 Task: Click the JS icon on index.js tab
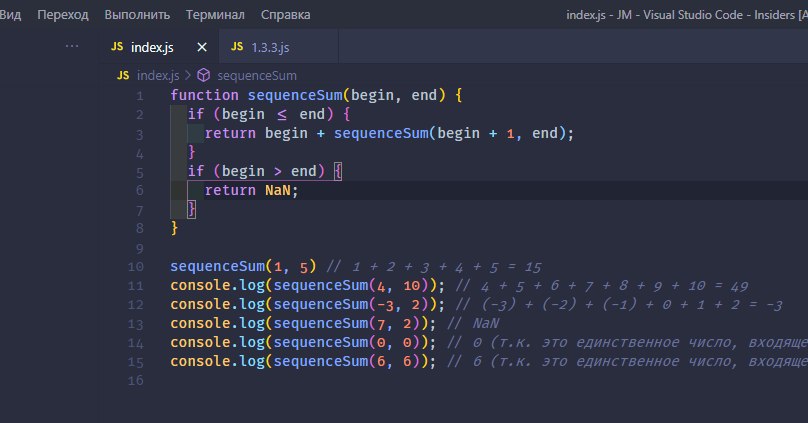(x=117, y=47)
